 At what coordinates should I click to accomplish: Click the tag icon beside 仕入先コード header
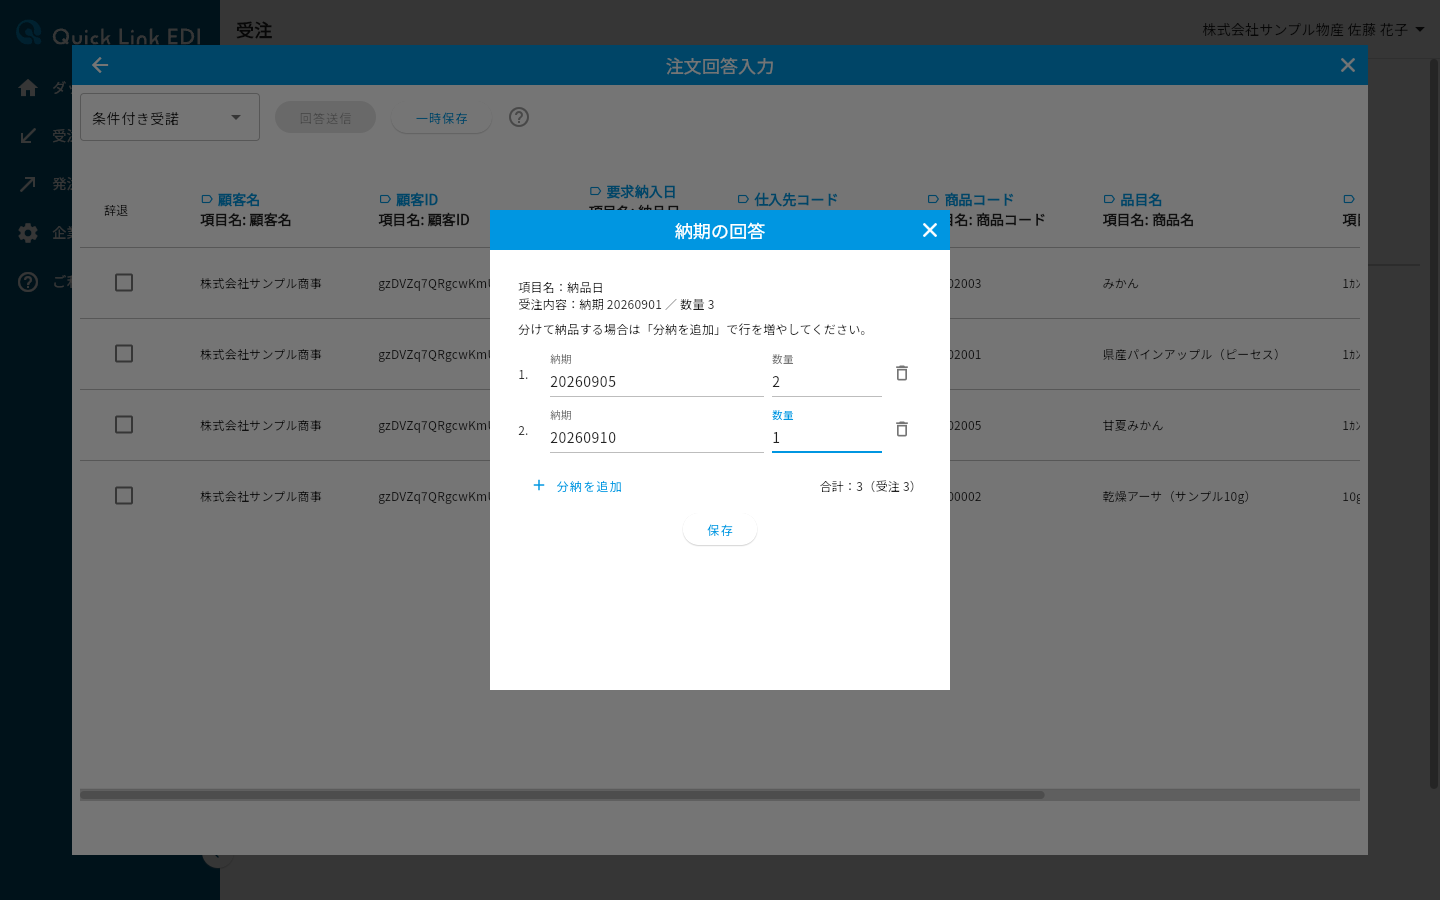pyautogui.click(x=743, y=200)
